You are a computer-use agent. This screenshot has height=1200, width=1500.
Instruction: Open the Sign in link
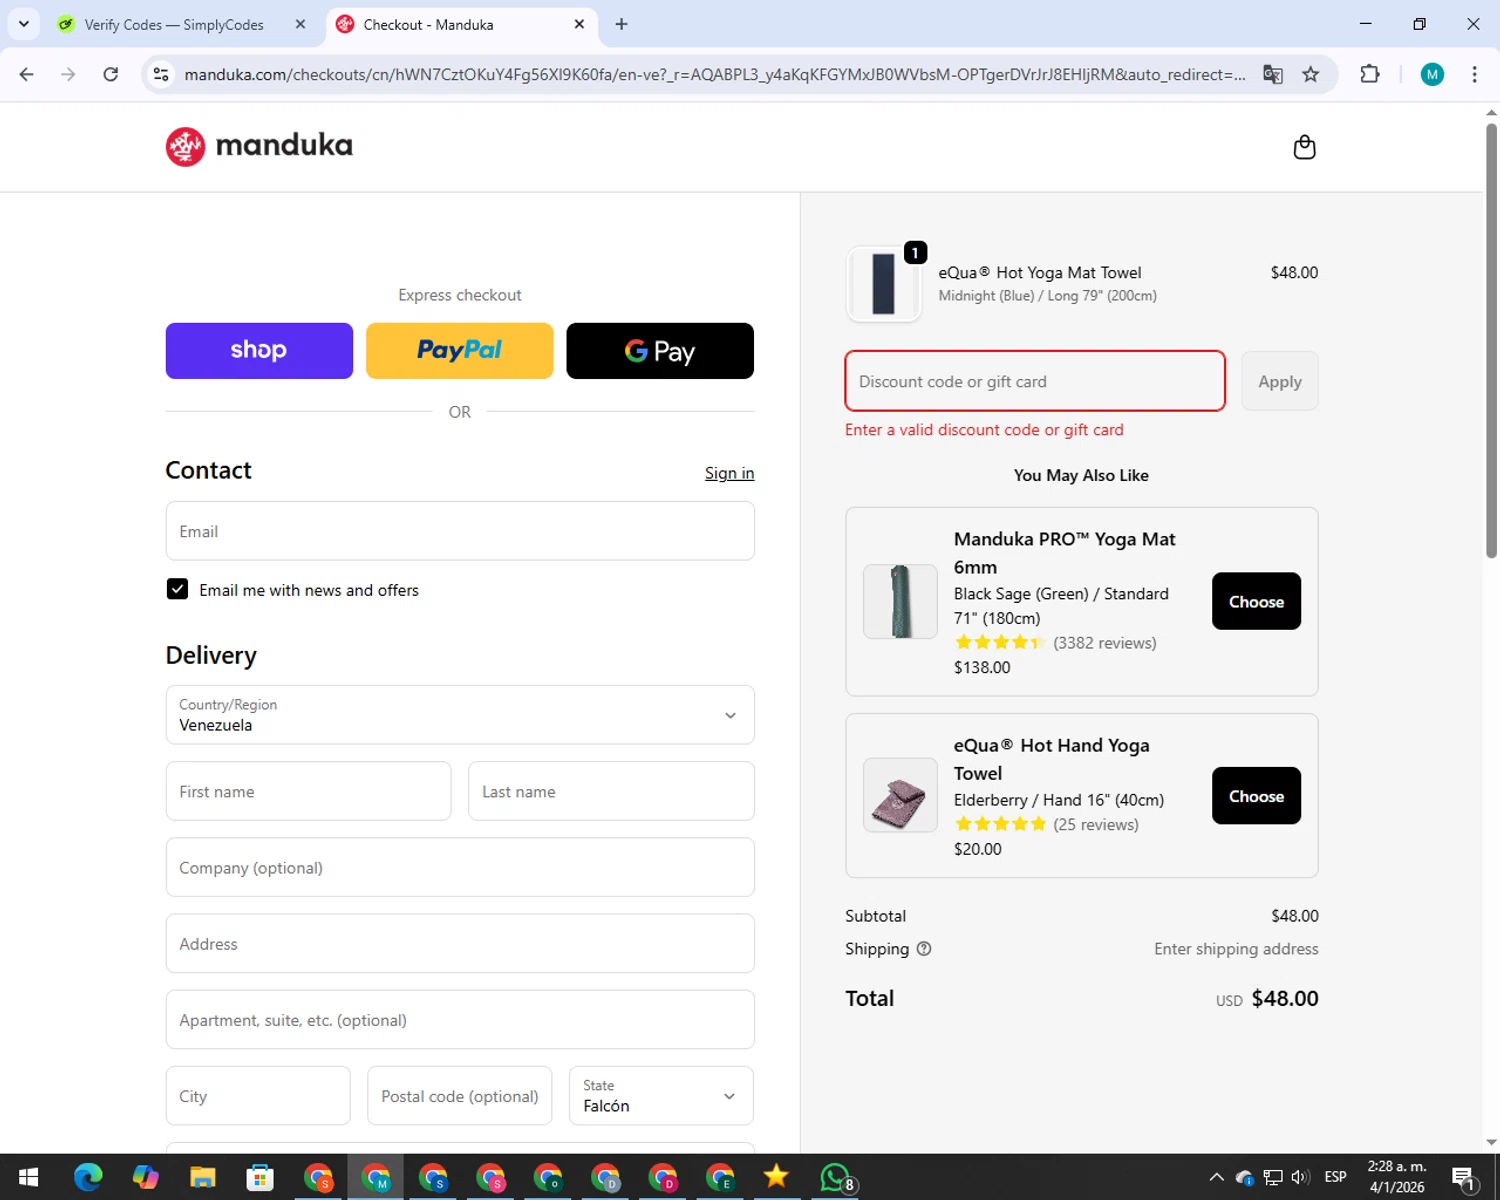pos(729,473)
